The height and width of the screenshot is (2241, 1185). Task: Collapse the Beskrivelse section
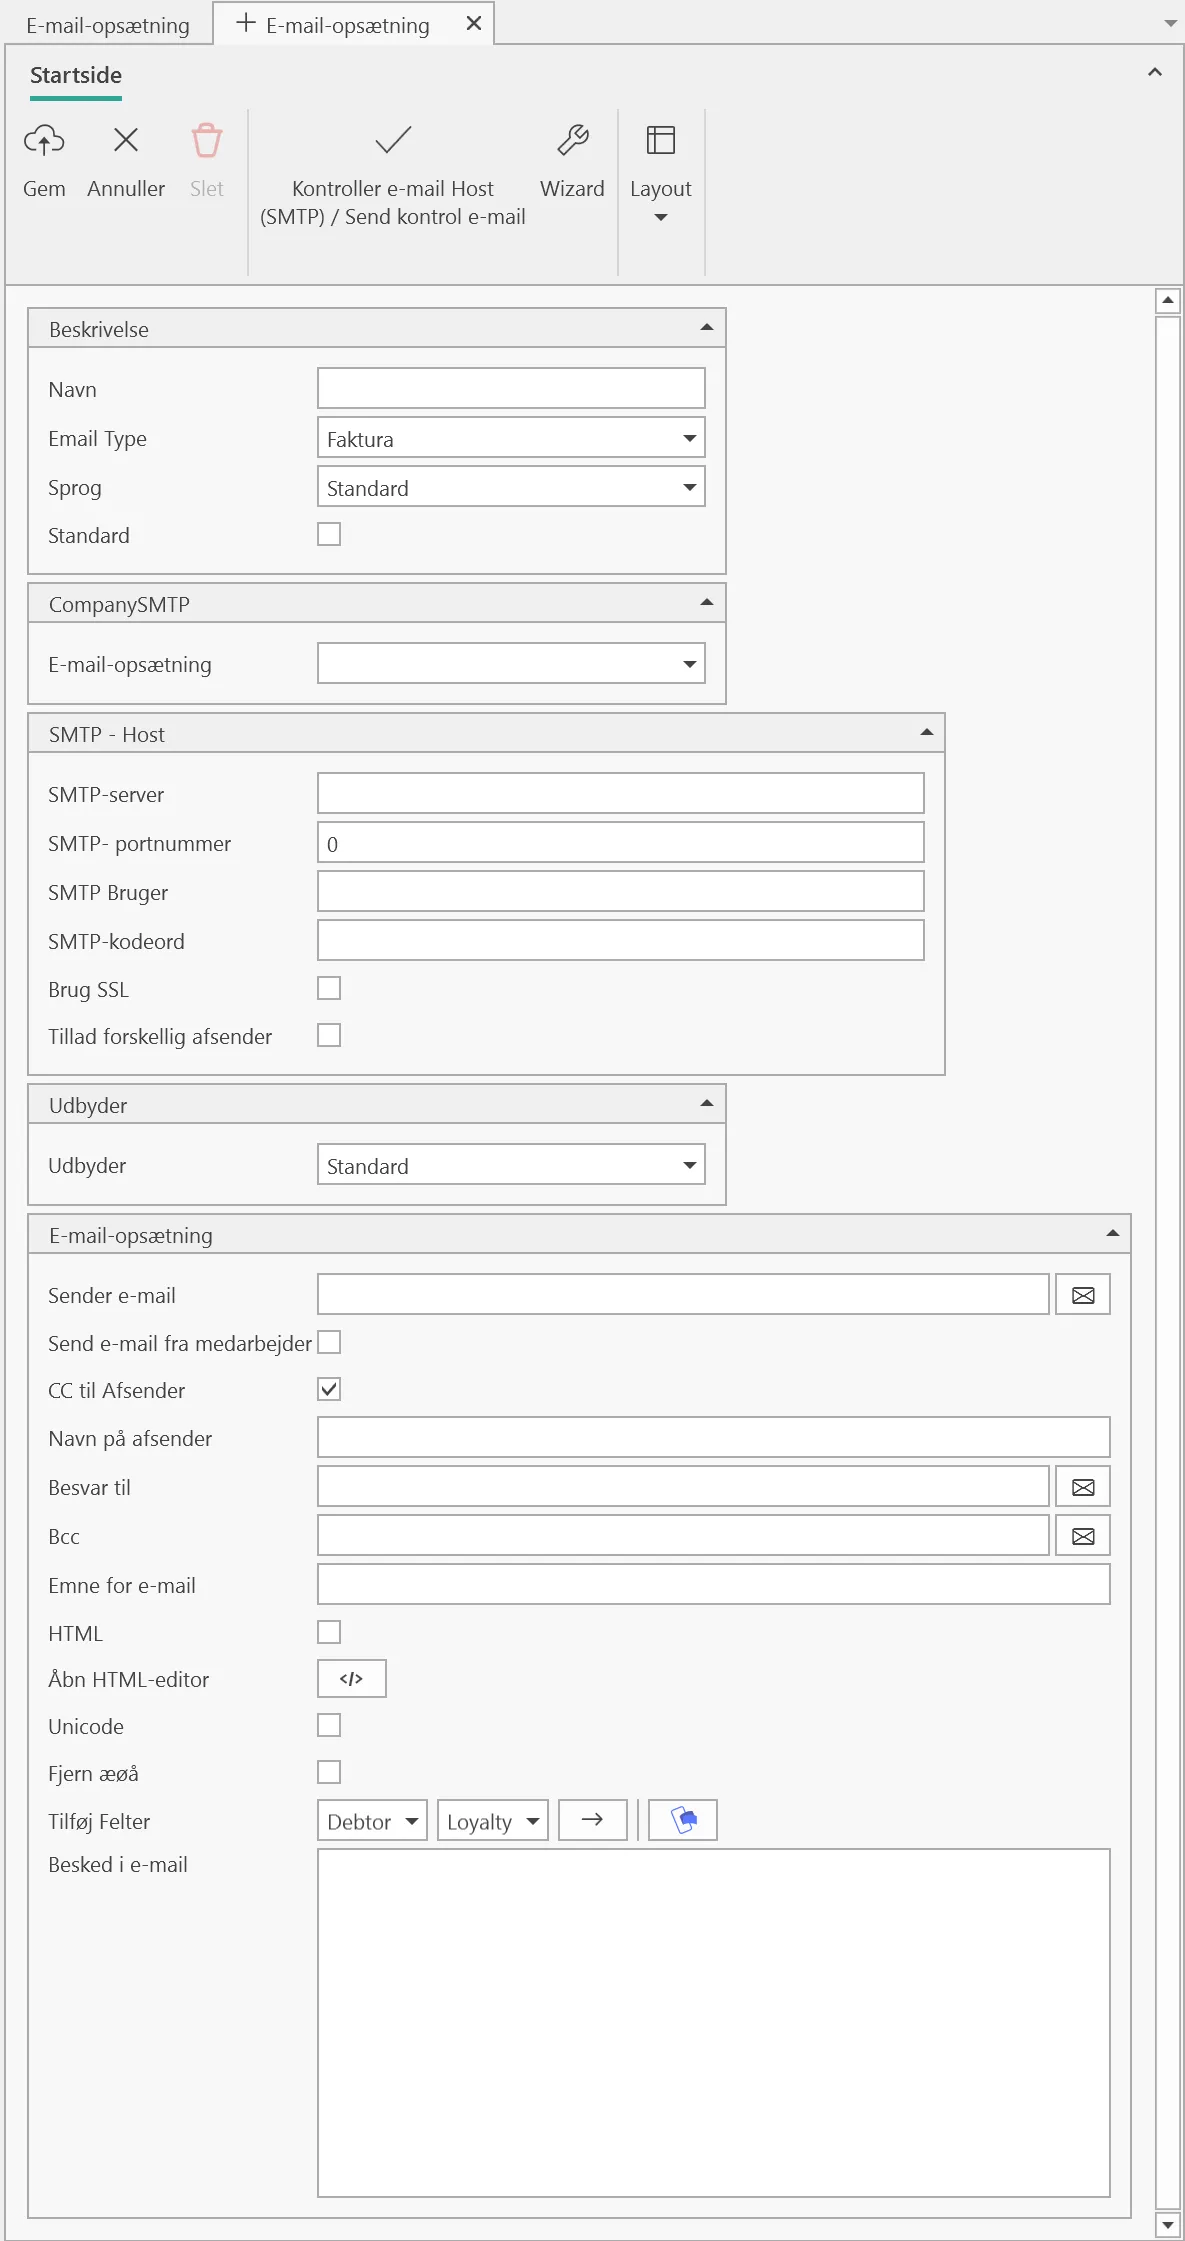pyautogui.click(x=707, y=327)
